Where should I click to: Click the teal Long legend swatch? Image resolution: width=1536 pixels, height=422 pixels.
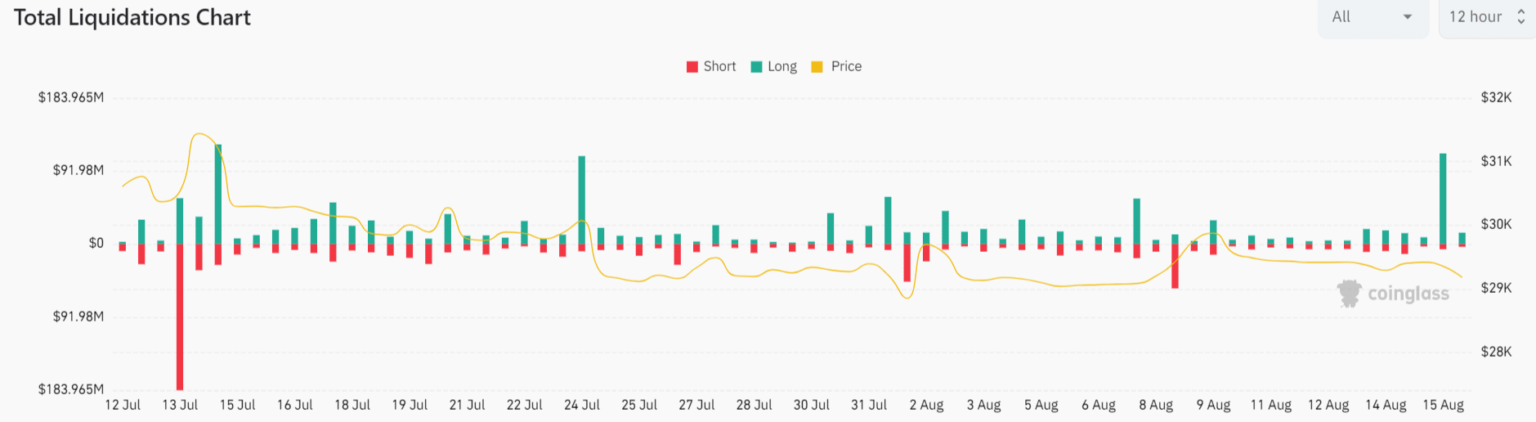click(x=757, y=67)
